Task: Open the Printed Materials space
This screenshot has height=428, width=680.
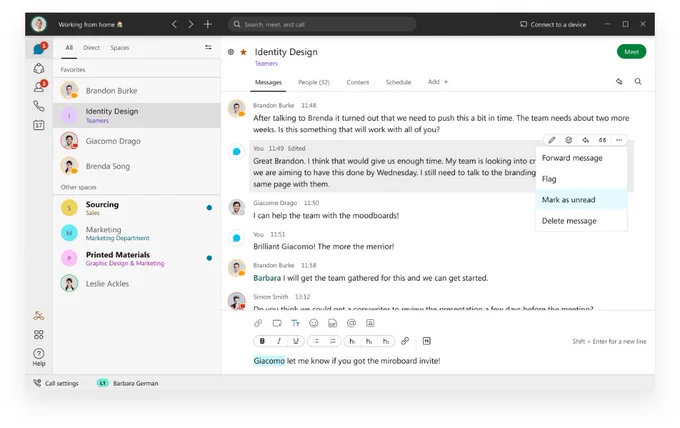Action: coord(137,258)
